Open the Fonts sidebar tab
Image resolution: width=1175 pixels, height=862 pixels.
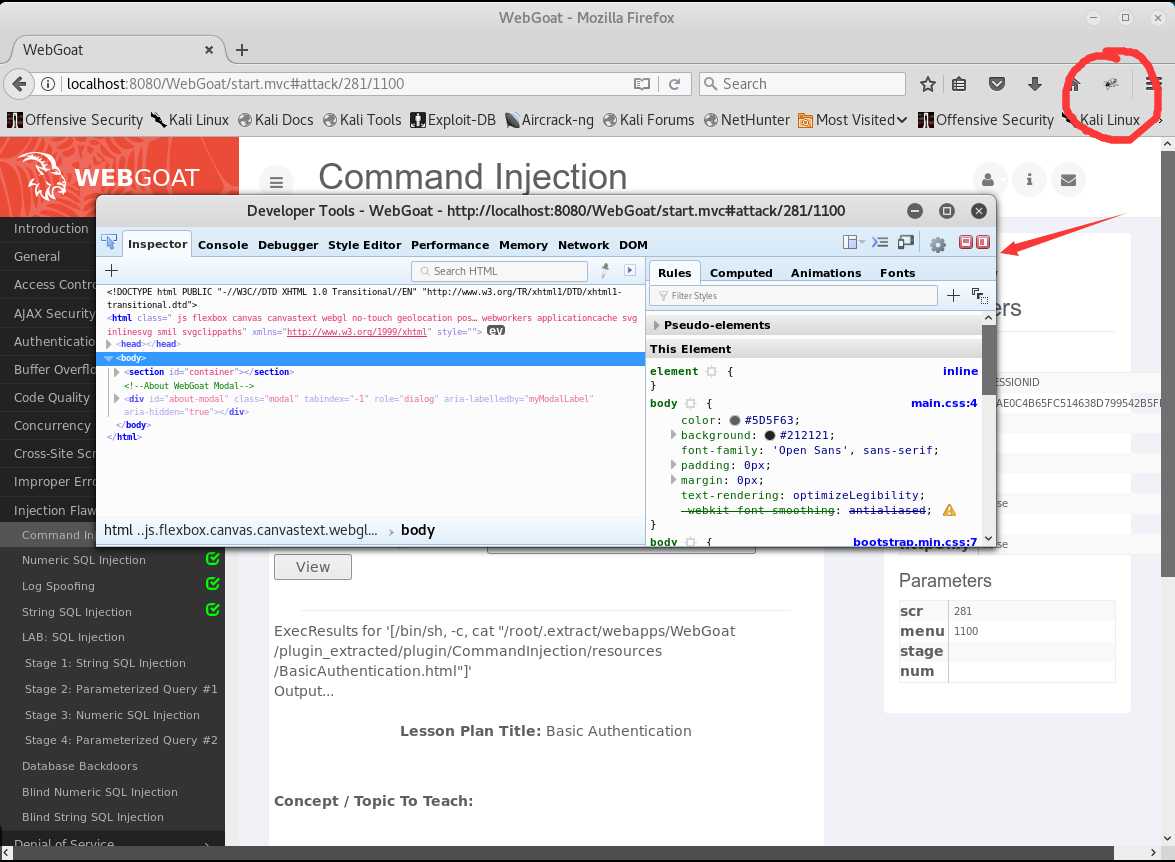[897, 273]
